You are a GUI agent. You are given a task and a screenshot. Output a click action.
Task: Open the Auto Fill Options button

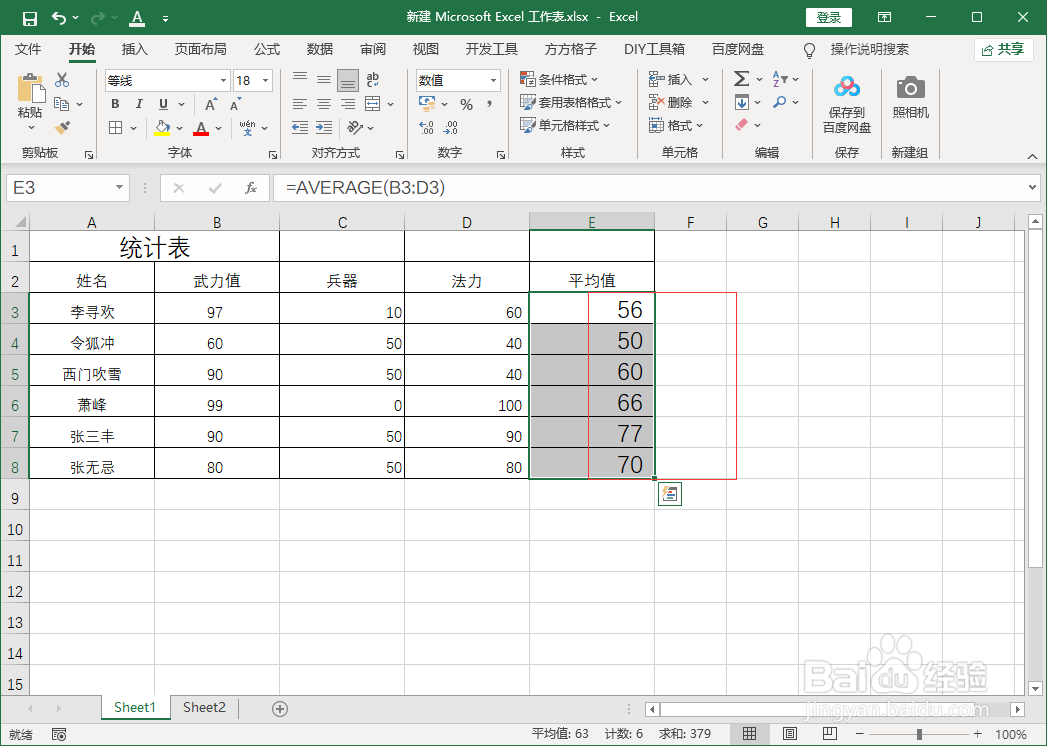670,494
